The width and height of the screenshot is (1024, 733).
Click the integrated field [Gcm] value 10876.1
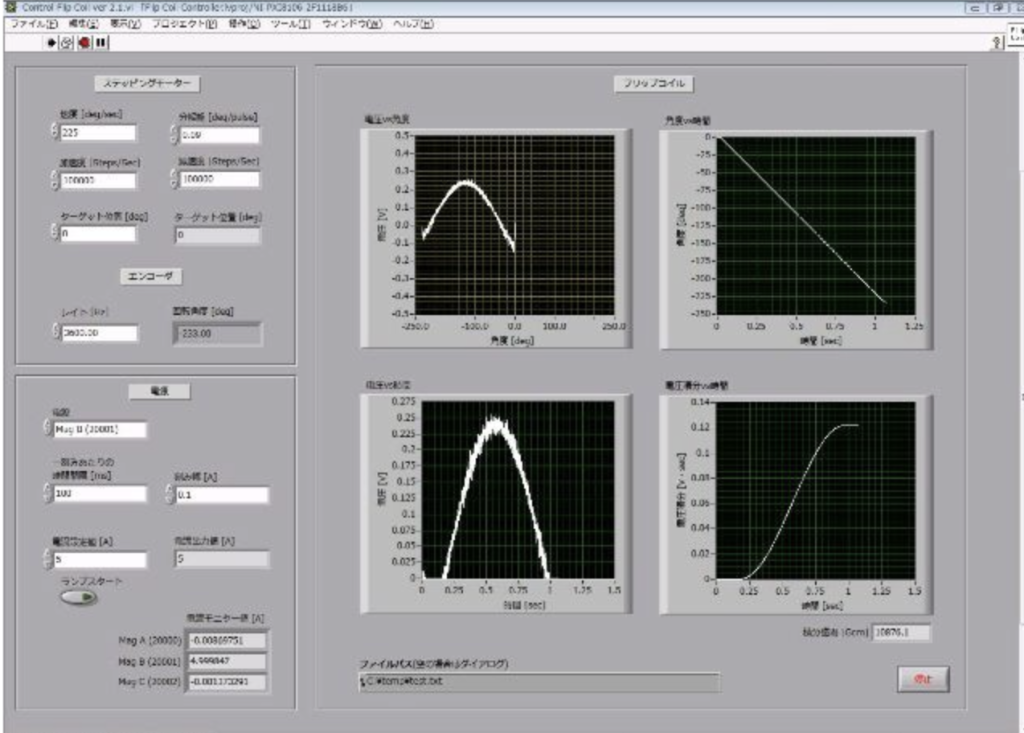[x=901, y=632]
